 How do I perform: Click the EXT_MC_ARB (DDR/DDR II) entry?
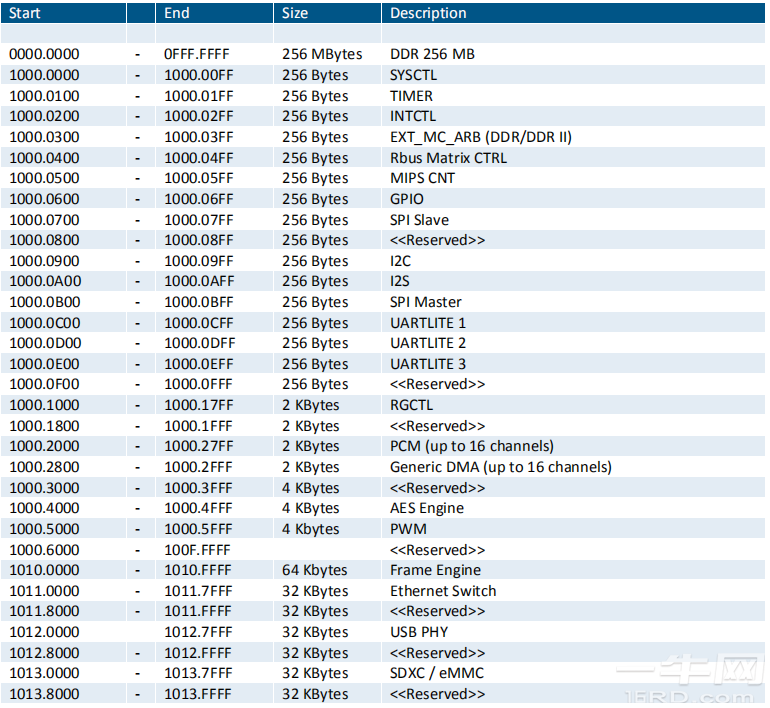click(480, 137)
